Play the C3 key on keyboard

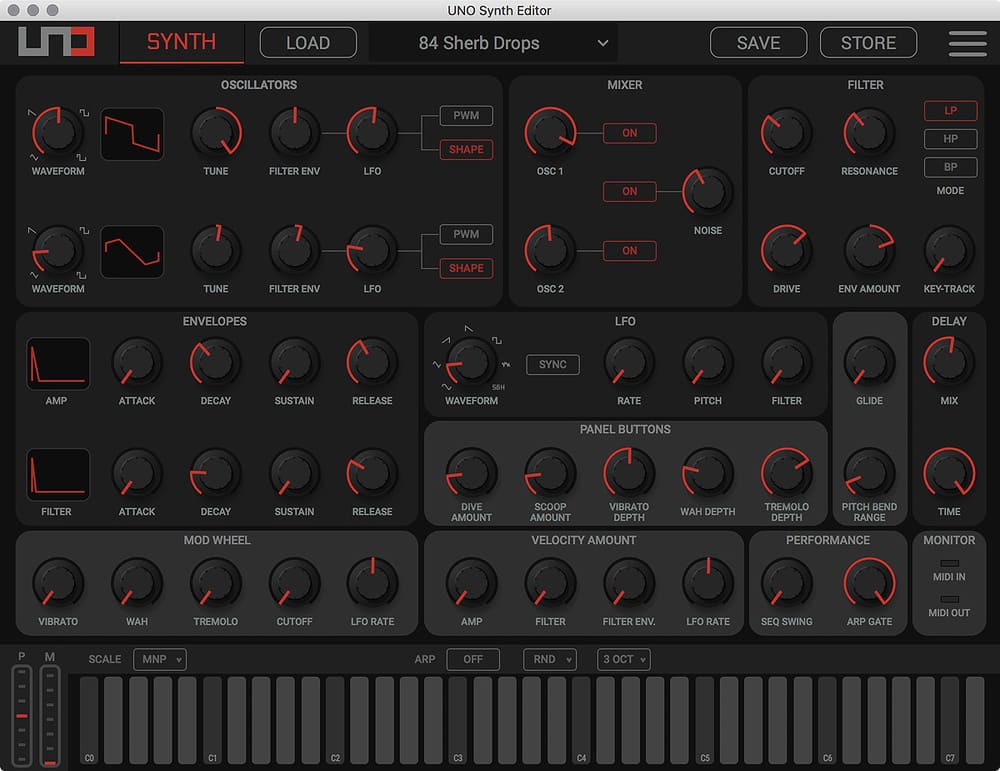pos(458,721)
